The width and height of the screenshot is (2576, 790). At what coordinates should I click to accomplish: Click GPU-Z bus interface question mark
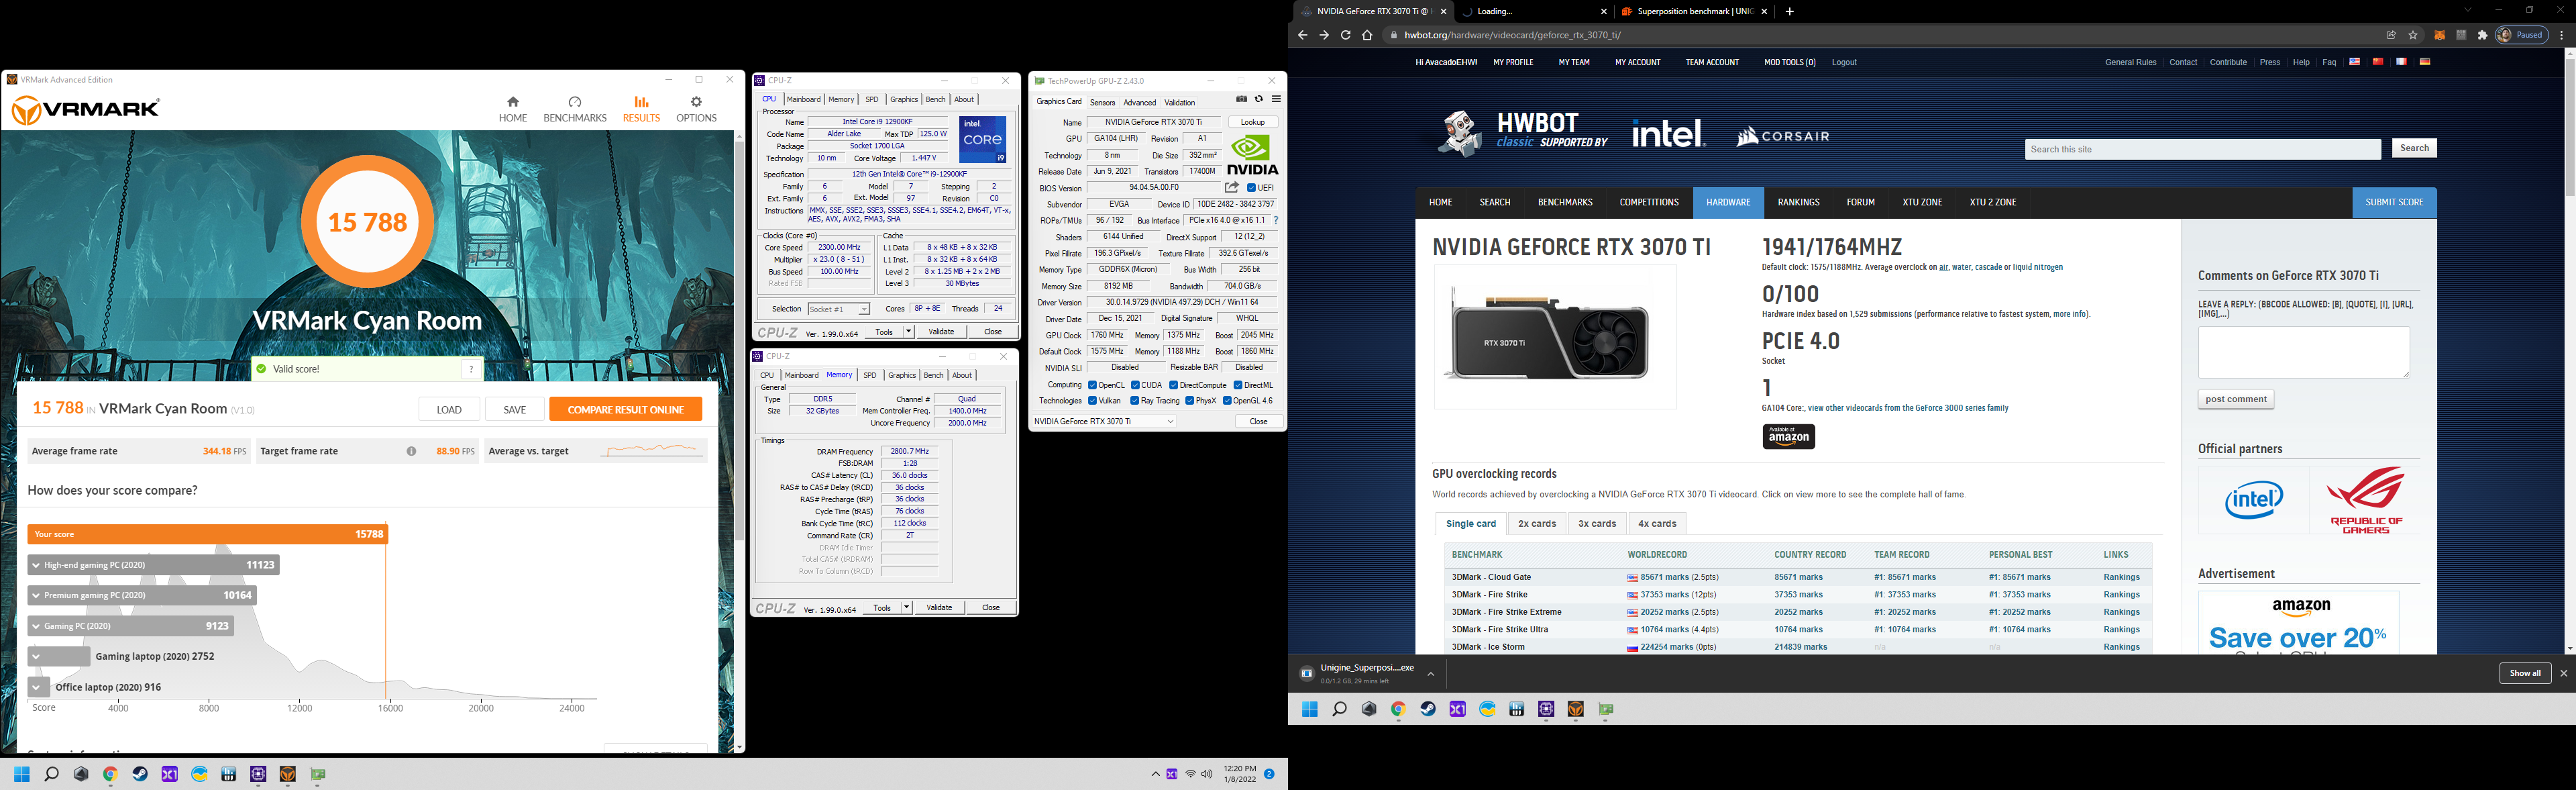1275,220
